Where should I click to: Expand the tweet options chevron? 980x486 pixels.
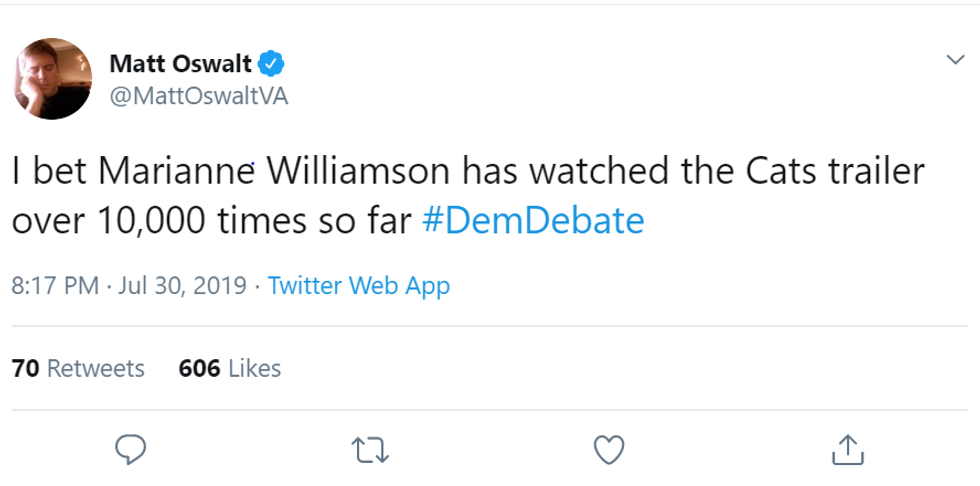click(x=955, y=60)
